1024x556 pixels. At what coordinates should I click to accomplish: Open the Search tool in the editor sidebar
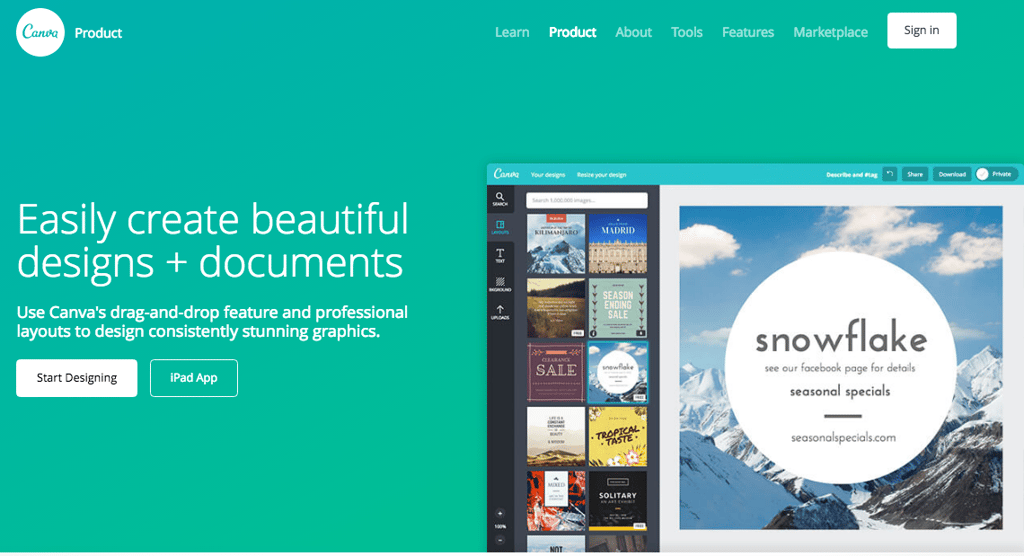click(x=500, y=199)
